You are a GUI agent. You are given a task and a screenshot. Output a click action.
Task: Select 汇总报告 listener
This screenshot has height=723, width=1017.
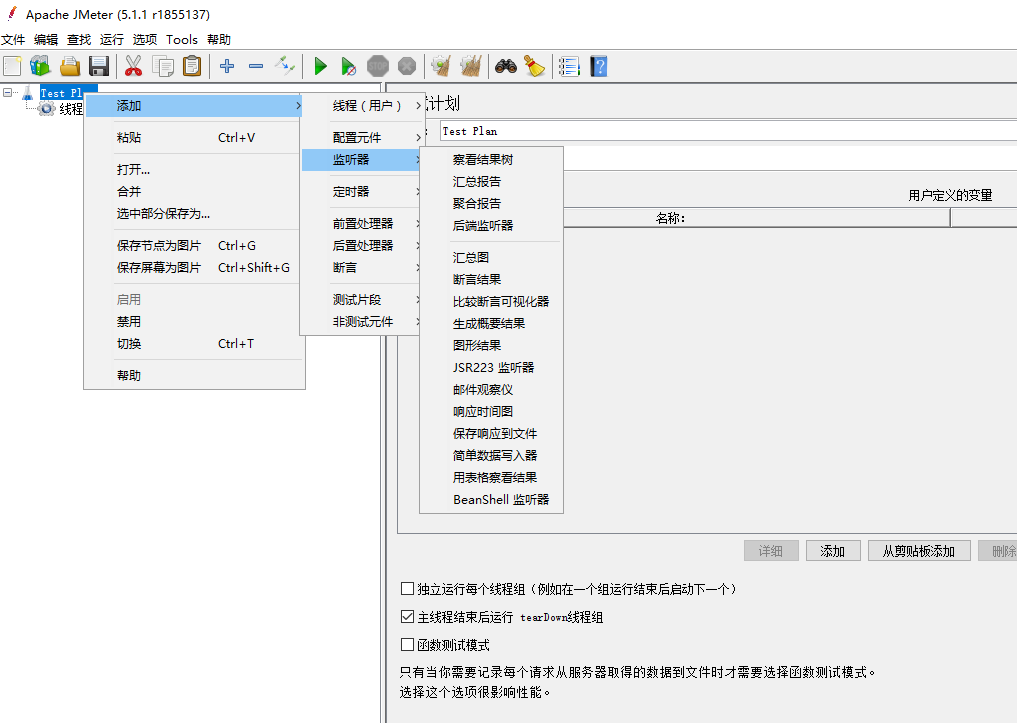click(491, 182)
